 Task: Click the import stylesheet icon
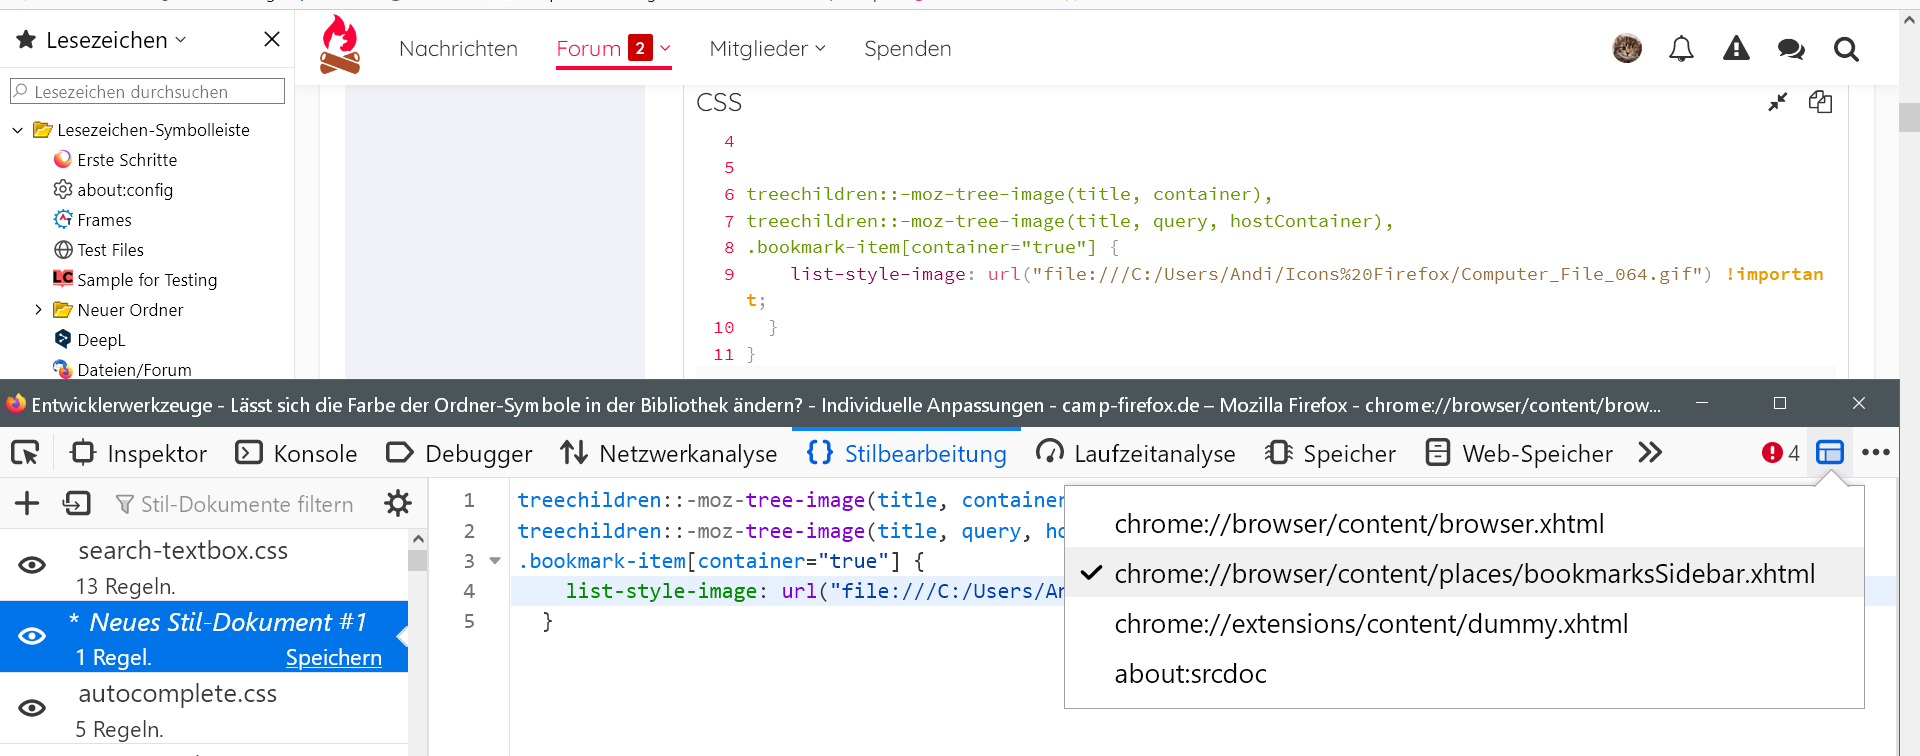click(x=77, y=503)
